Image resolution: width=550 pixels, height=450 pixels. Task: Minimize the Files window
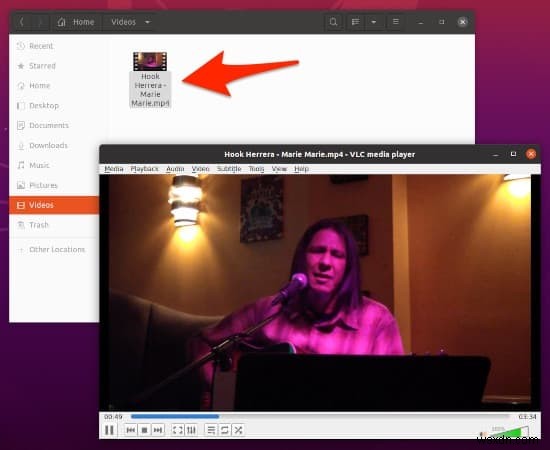421,22
